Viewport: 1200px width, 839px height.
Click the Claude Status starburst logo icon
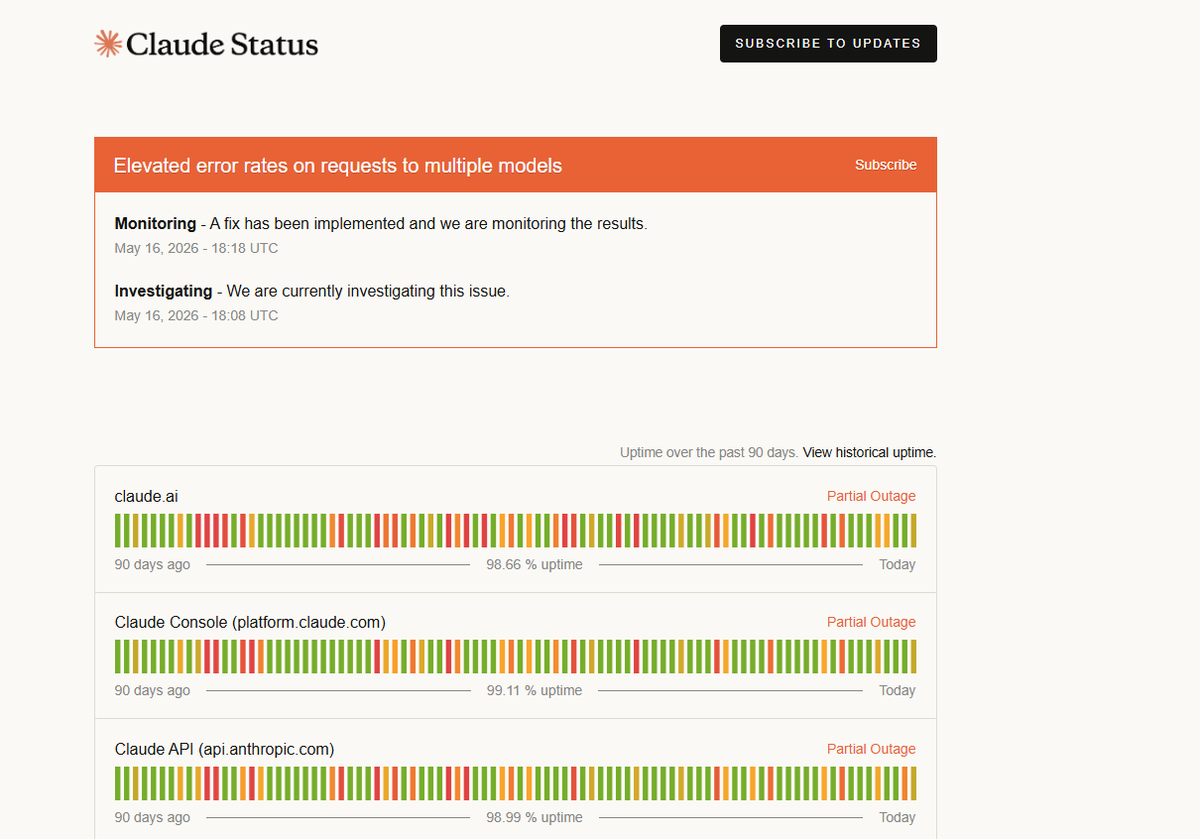108,43
